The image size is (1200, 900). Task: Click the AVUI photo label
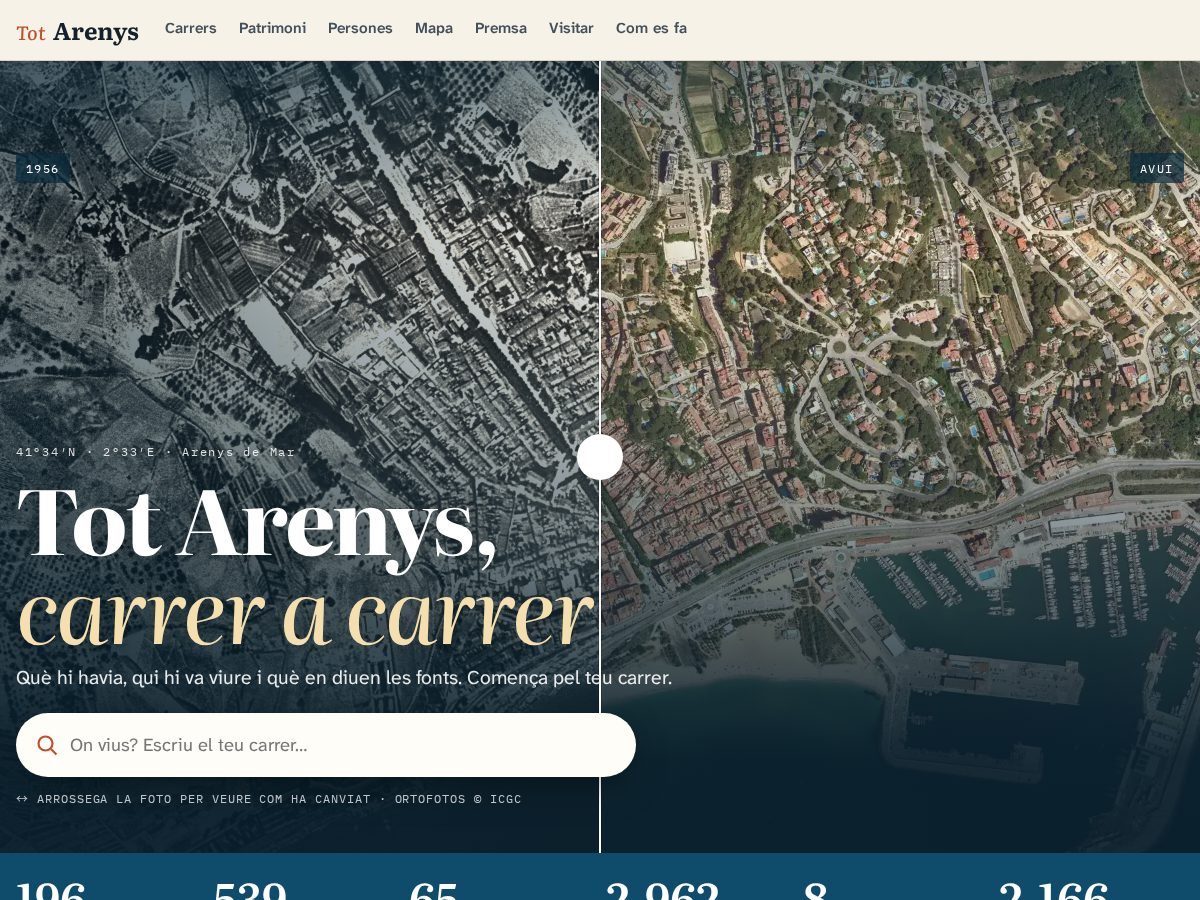coord(1157,169)
